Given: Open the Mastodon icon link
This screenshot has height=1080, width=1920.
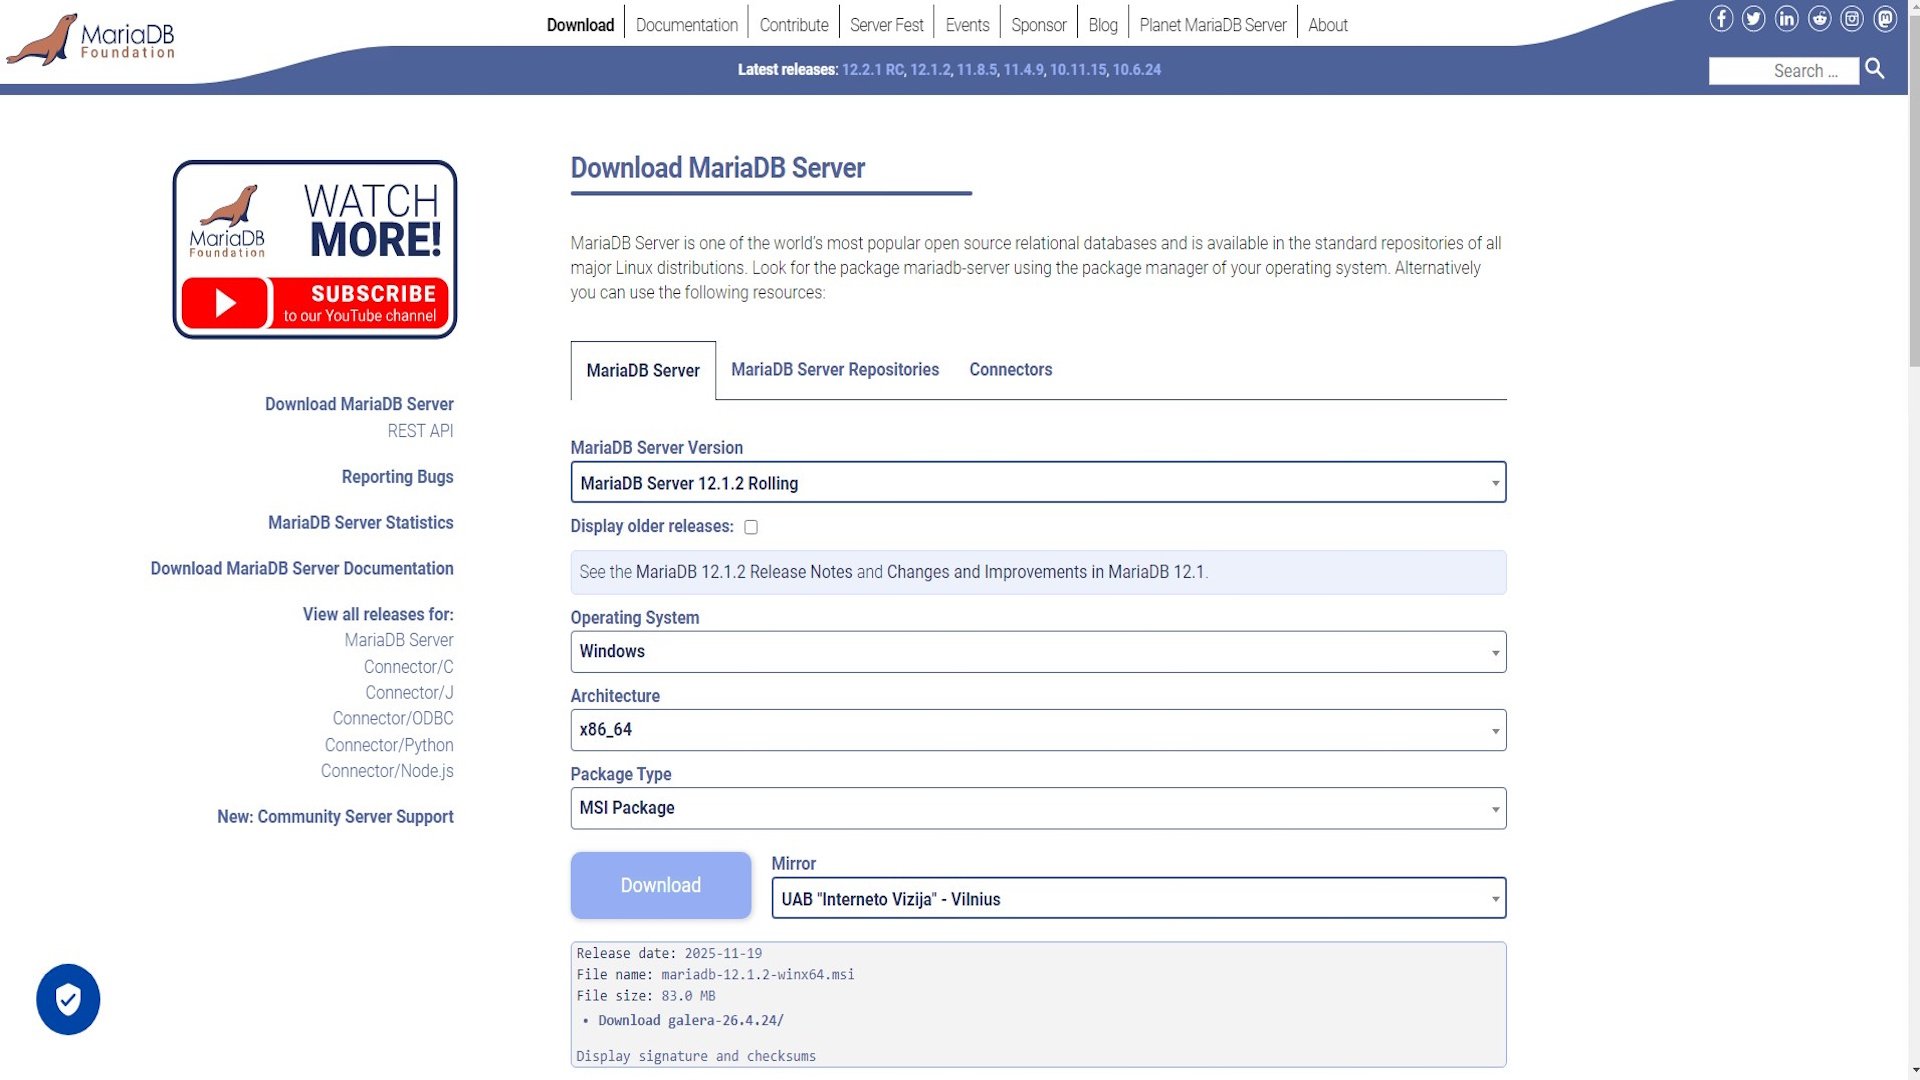Looking at the screenshot, I should tap(1886, 19).
